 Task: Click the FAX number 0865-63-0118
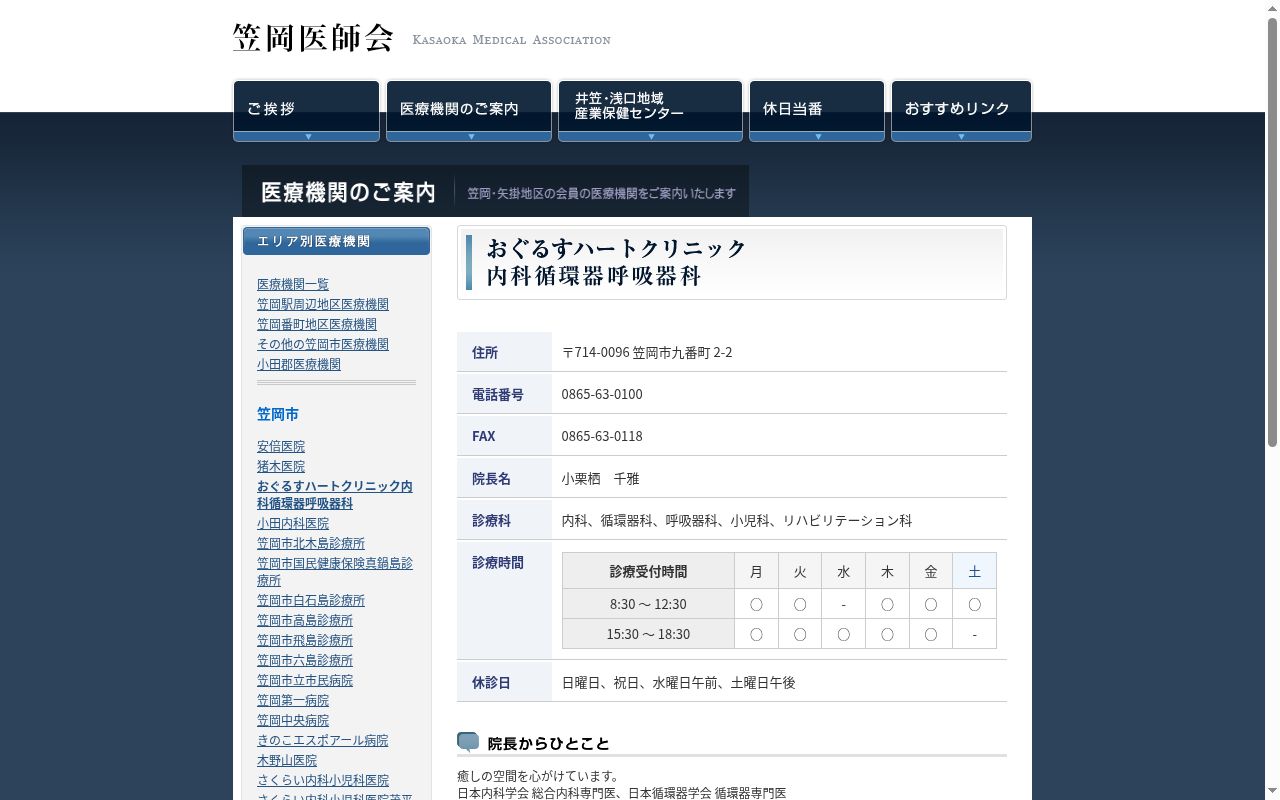pyautogui.click(x=602, y=436)
